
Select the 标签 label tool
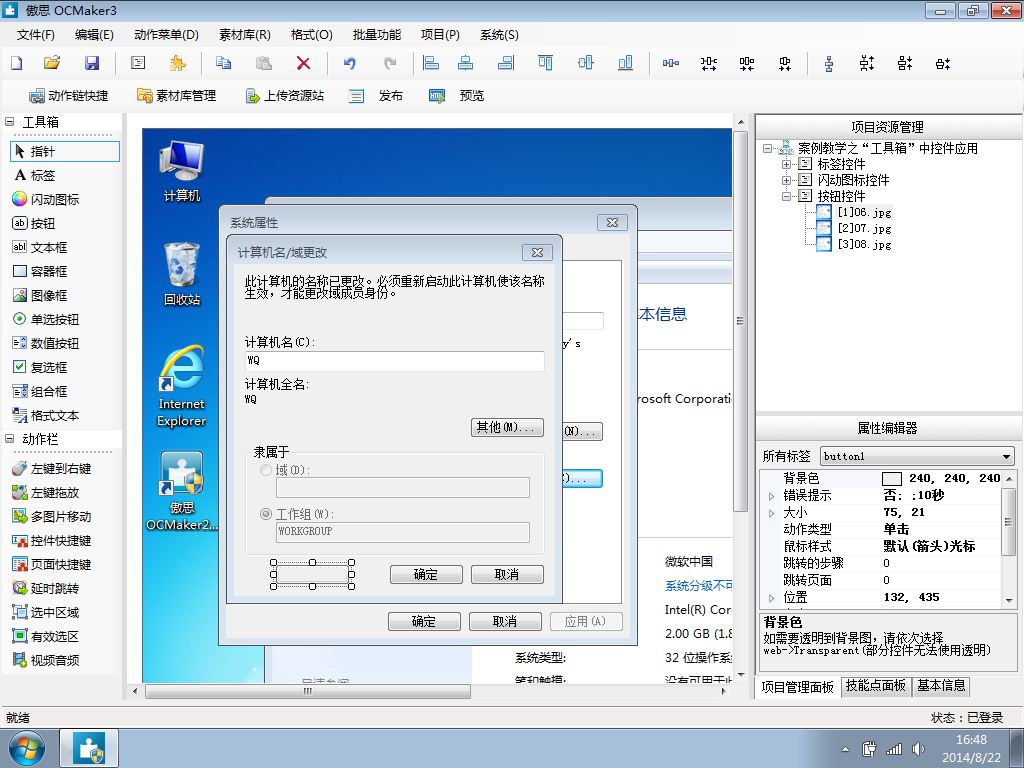[x=35, y=176]
